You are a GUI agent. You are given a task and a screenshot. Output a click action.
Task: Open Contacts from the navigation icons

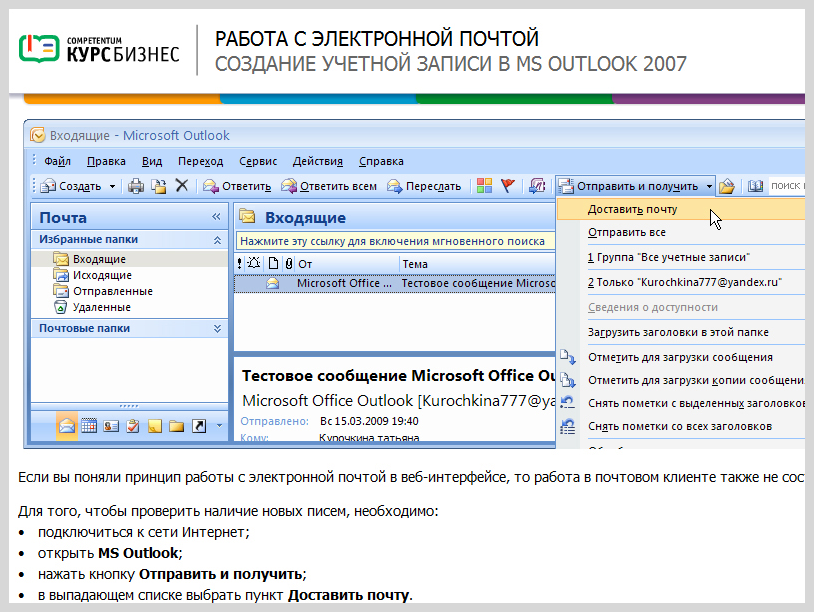pyautogui.click(x=111, y=426)
